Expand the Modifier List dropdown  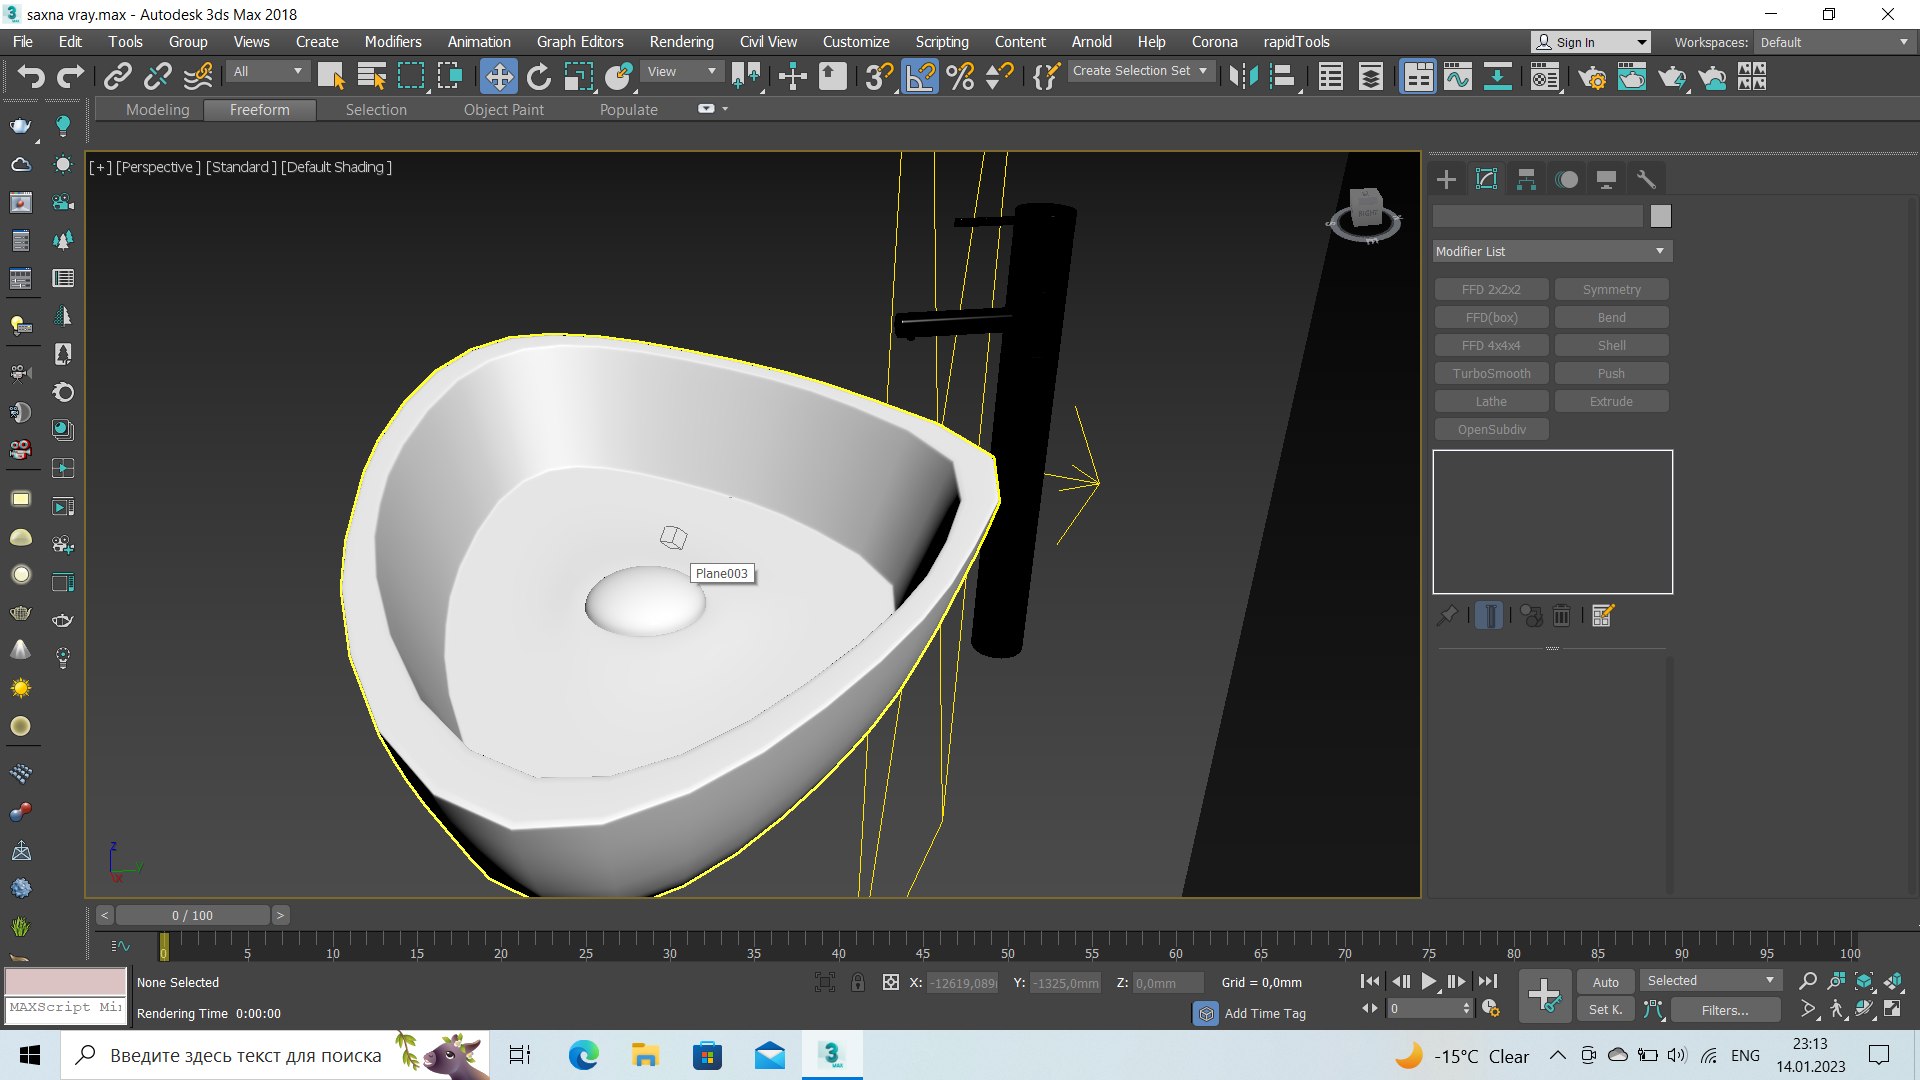[x=1552, y=251]
